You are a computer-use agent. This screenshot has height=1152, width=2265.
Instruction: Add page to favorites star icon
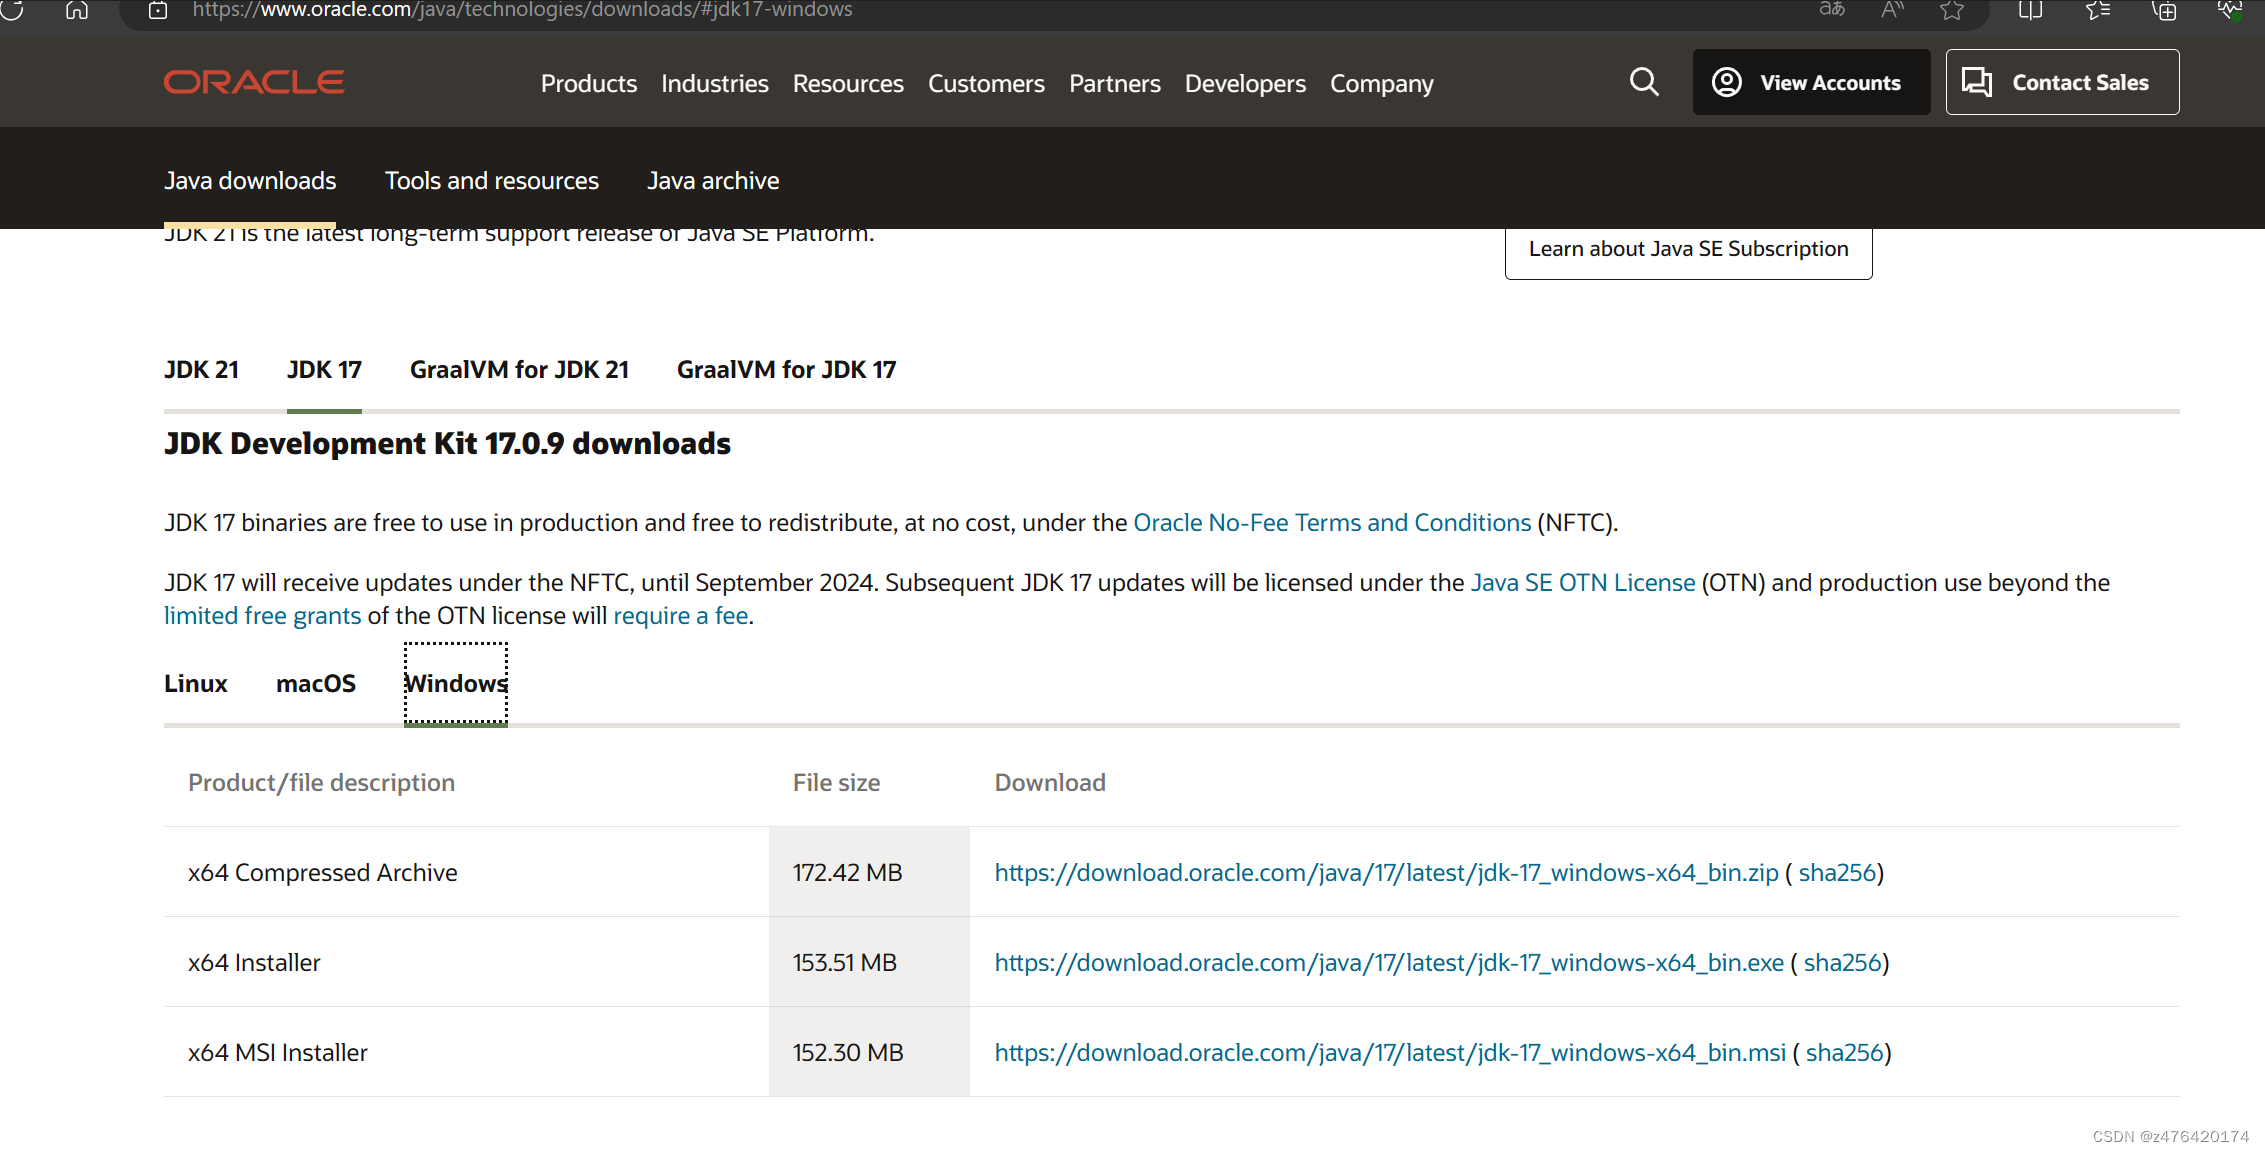1951,10
